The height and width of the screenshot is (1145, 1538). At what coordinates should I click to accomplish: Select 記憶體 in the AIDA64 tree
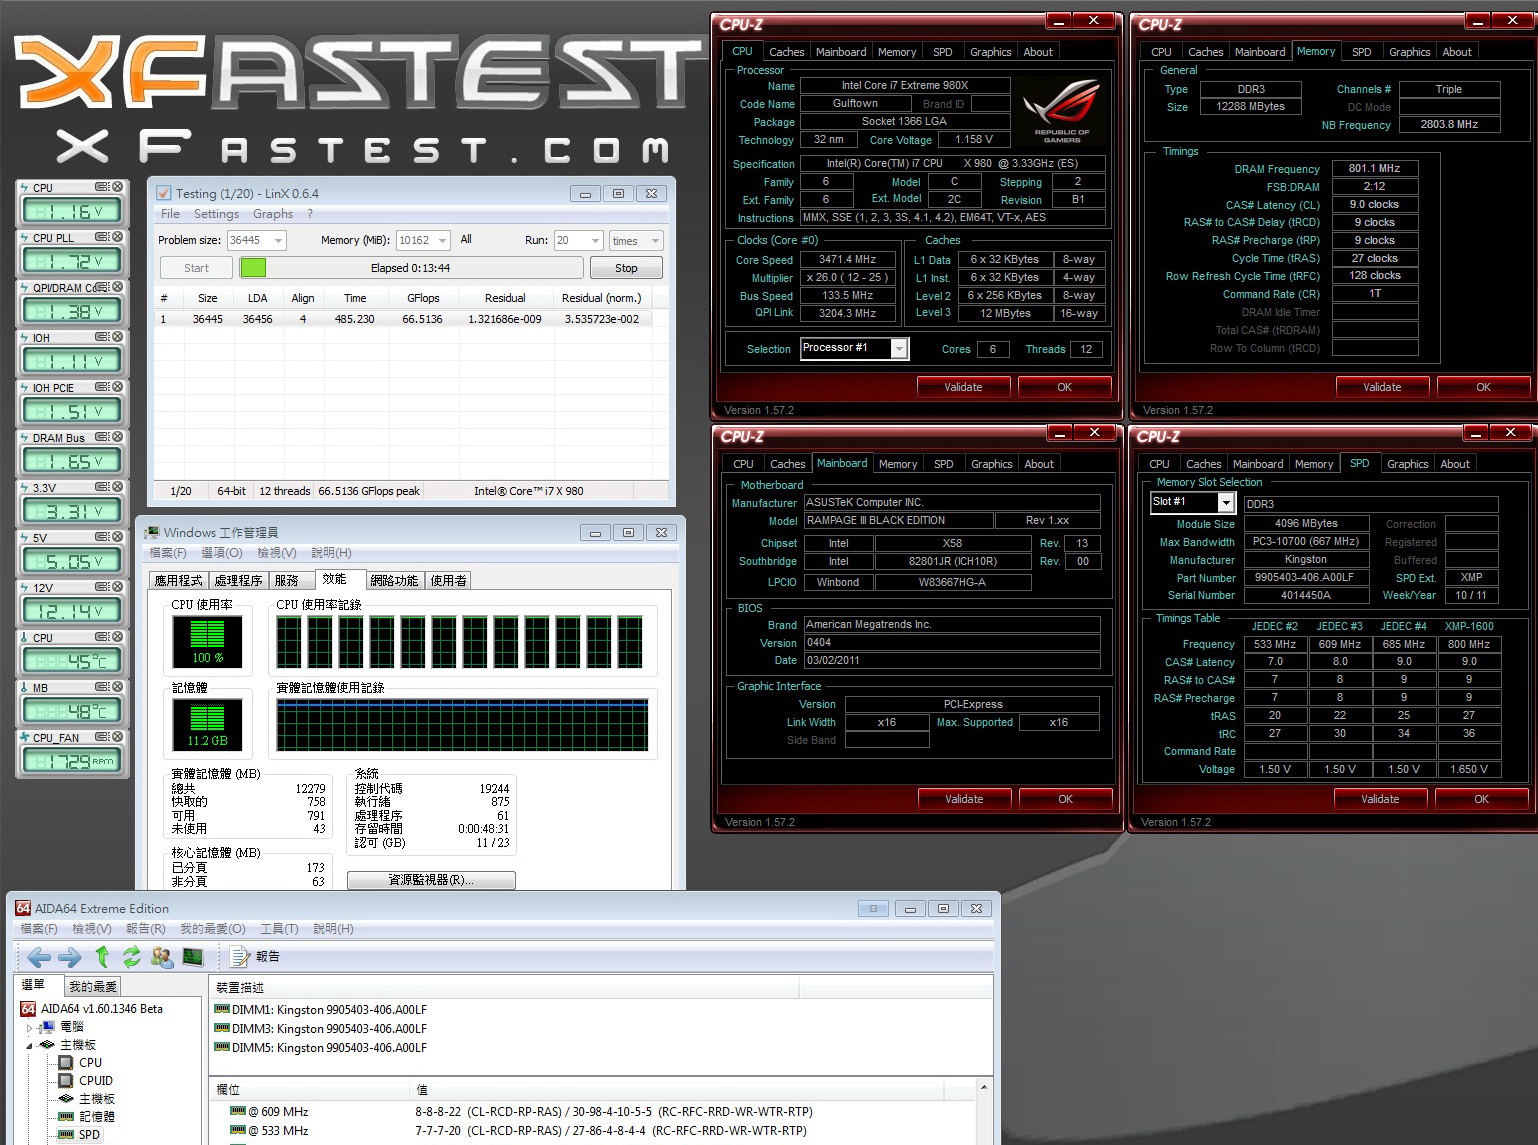coord(97,1116)
